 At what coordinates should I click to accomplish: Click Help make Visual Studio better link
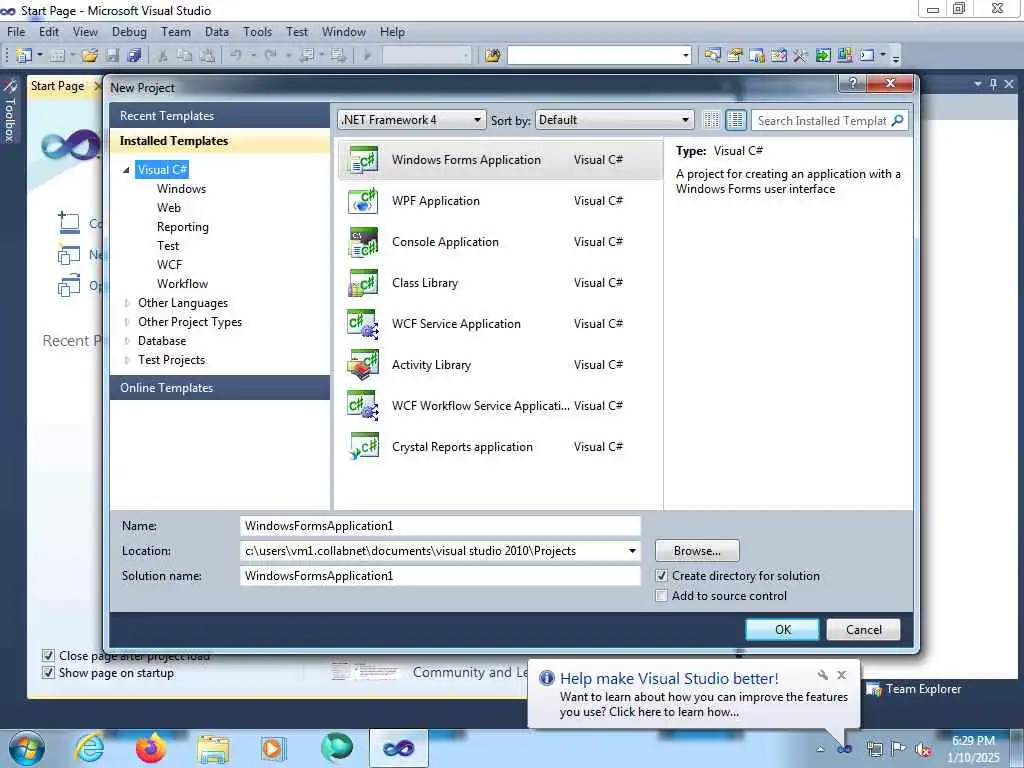point(669,679)
